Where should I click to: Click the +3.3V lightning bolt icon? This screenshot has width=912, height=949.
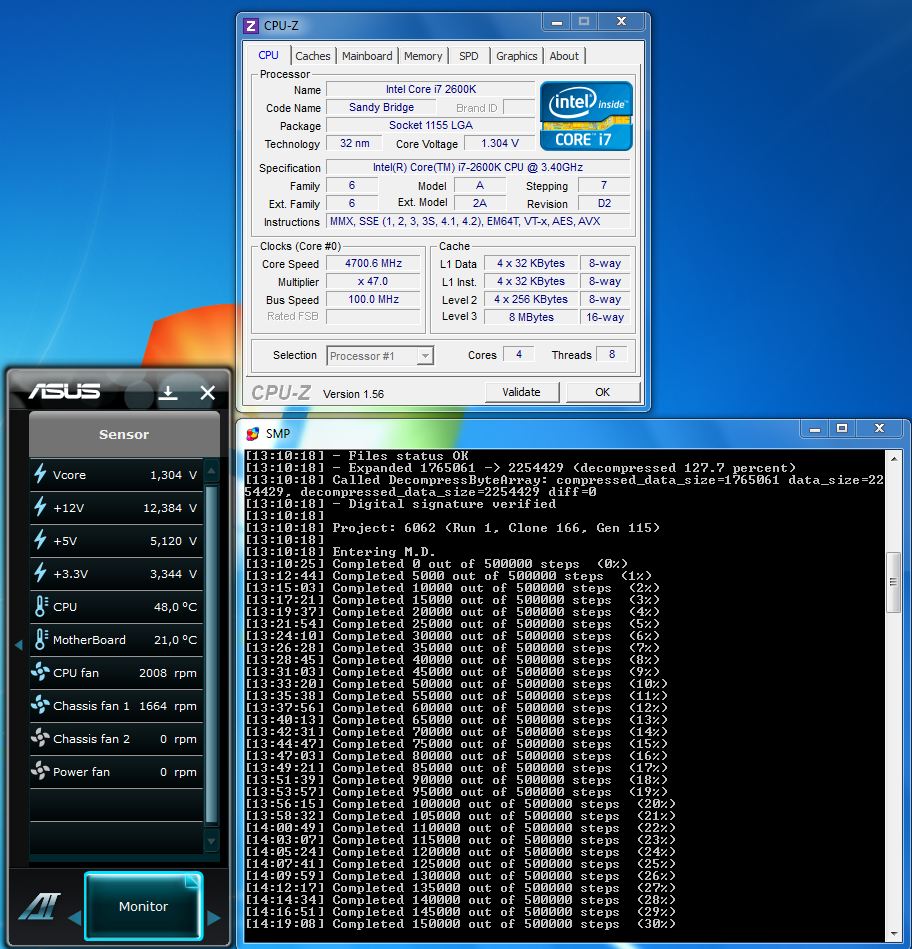click(x=41, y=573)
